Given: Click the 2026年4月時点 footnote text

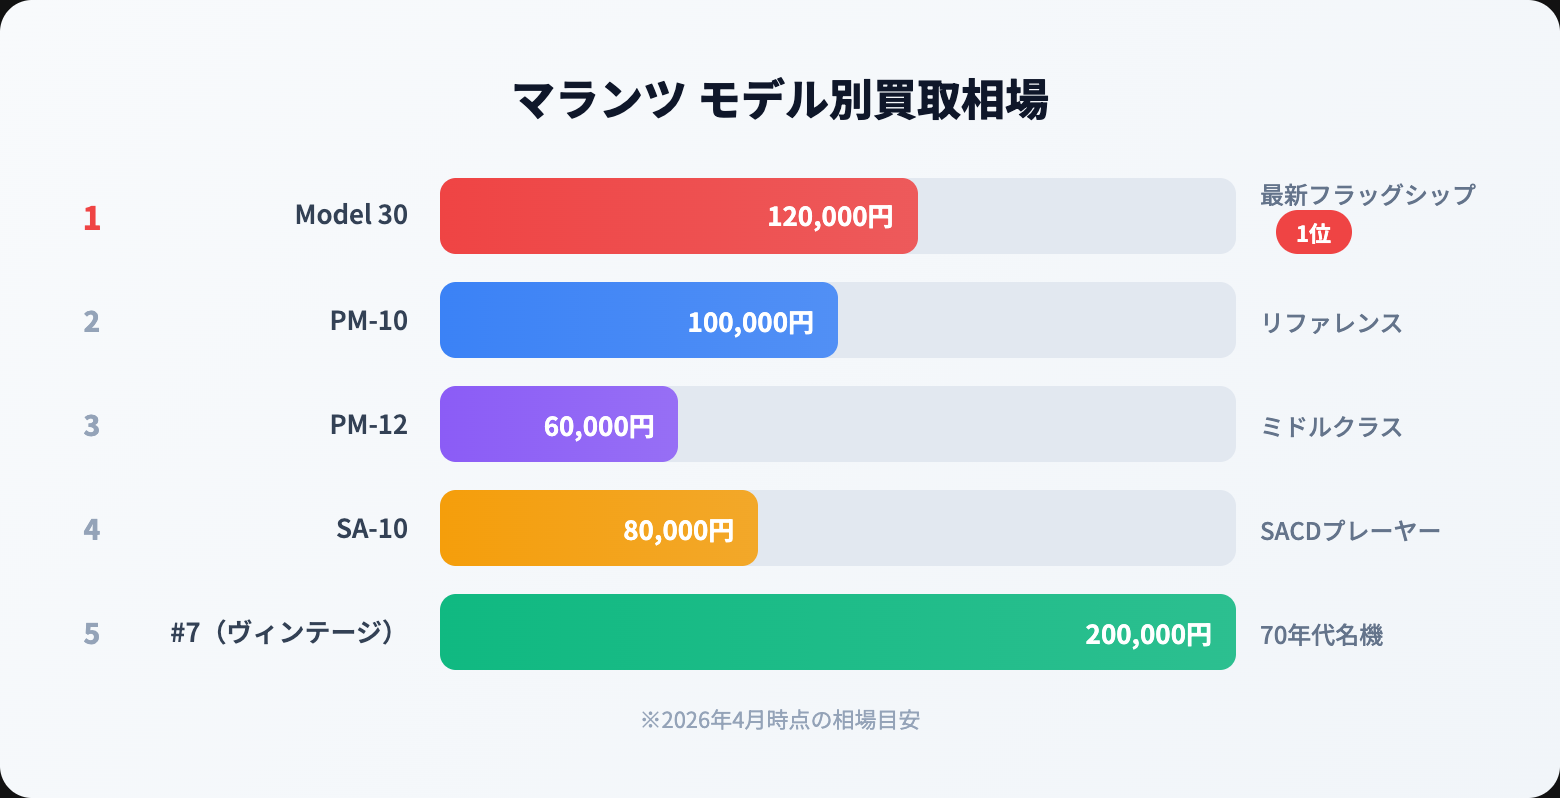Looking at the screenshot, I should [x=780, y=720].
